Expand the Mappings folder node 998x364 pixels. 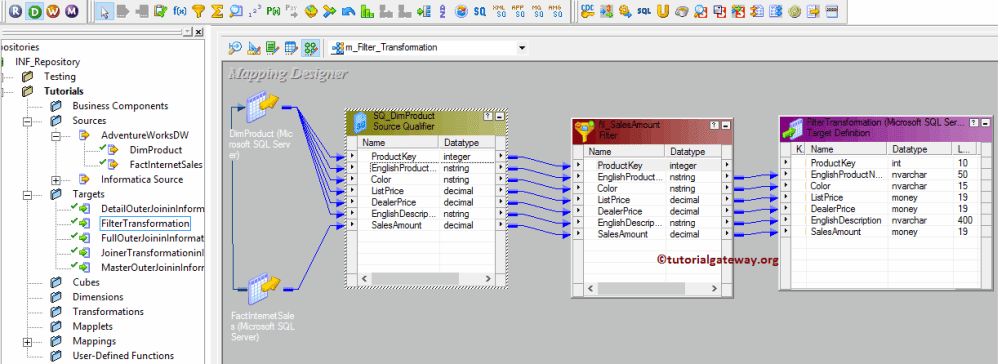click(x=27, y=341)
